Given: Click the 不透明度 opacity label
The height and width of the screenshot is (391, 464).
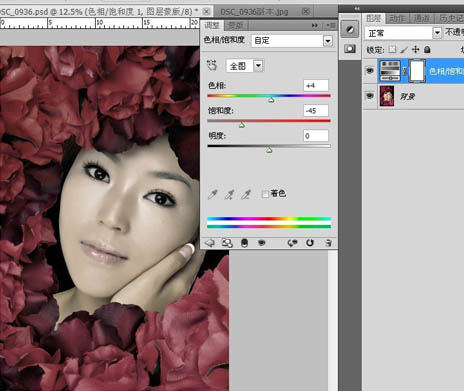Looking at the screenshot, I should point(455,32).
